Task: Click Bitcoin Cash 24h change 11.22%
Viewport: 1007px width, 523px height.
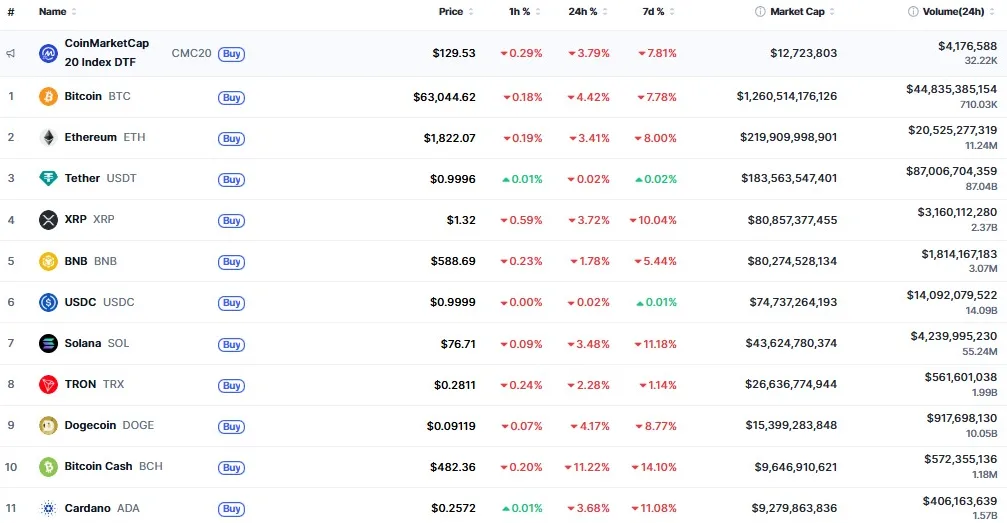Action: 587,467
